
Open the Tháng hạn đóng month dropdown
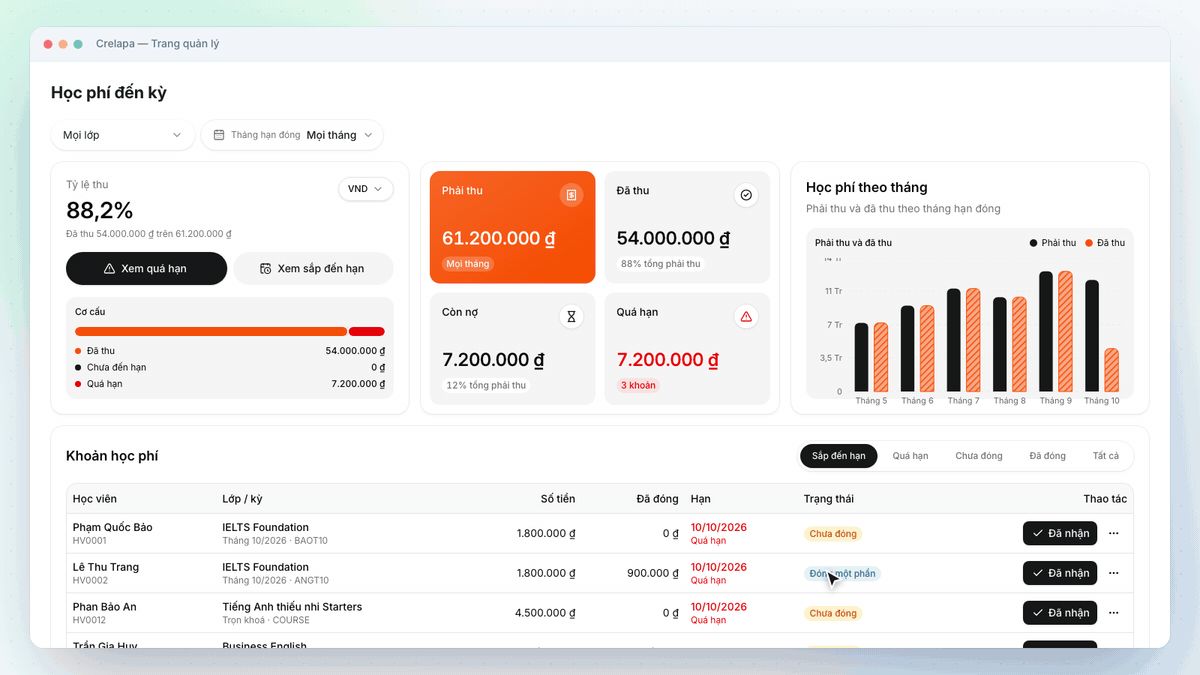click(x=292, y=135)
